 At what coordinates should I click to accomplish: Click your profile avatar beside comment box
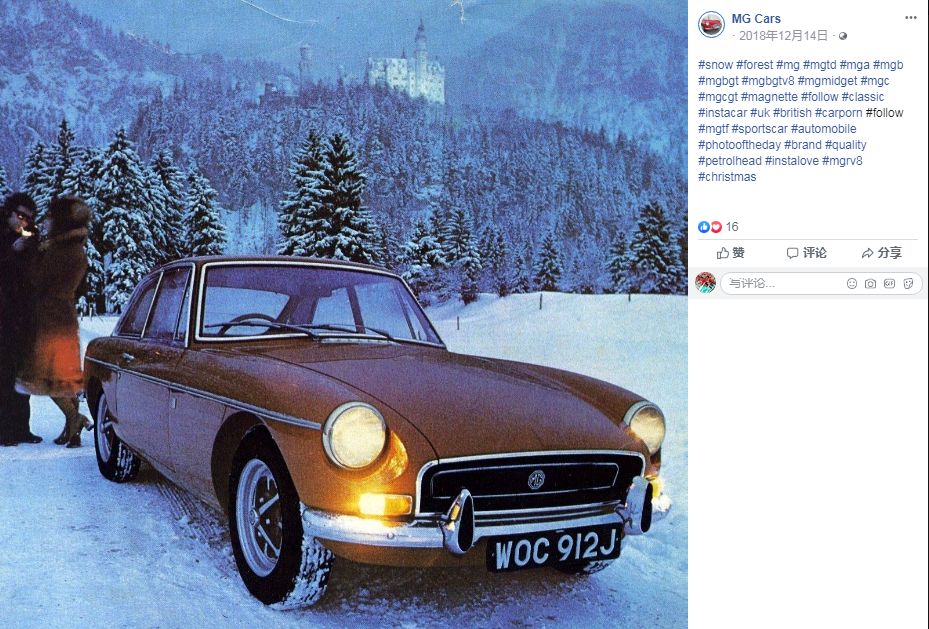pyautogui.click(x=706, y=283)
